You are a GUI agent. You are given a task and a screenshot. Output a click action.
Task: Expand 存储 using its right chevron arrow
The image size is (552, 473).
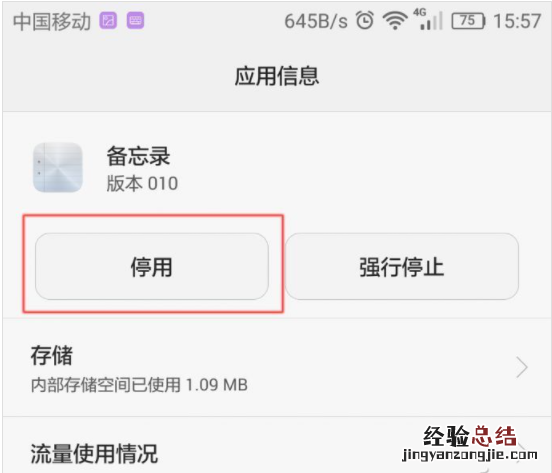[522, 367]
